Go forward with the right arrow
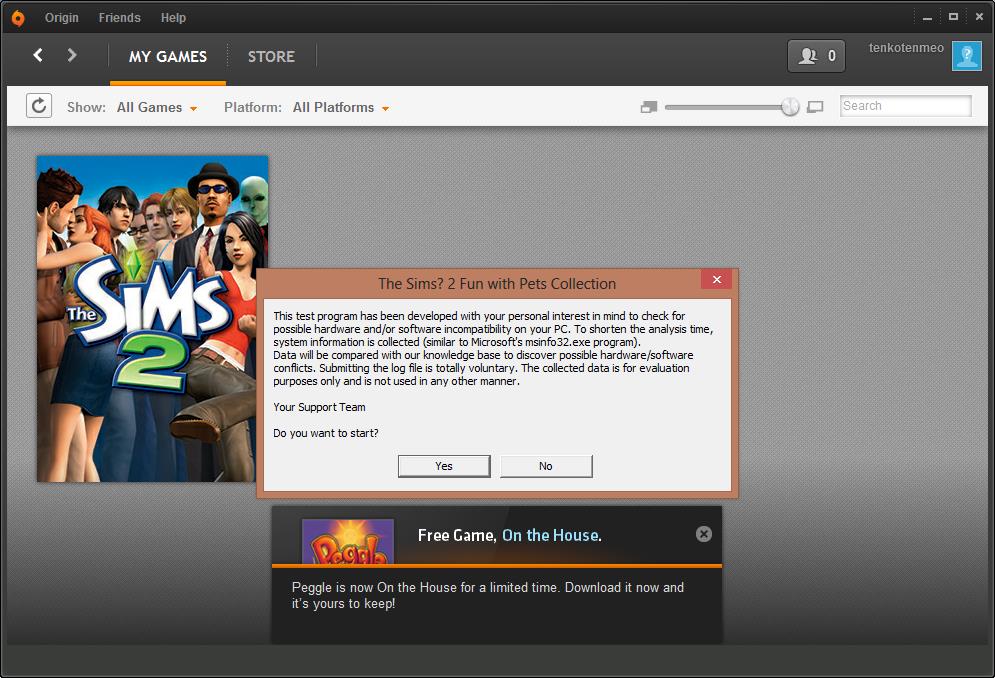995x678 pixels. [x=72, y=55]
